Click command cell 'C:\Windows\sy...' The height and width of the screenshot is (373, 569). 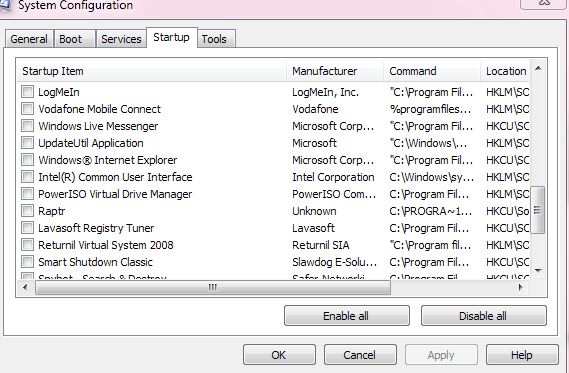431,177
